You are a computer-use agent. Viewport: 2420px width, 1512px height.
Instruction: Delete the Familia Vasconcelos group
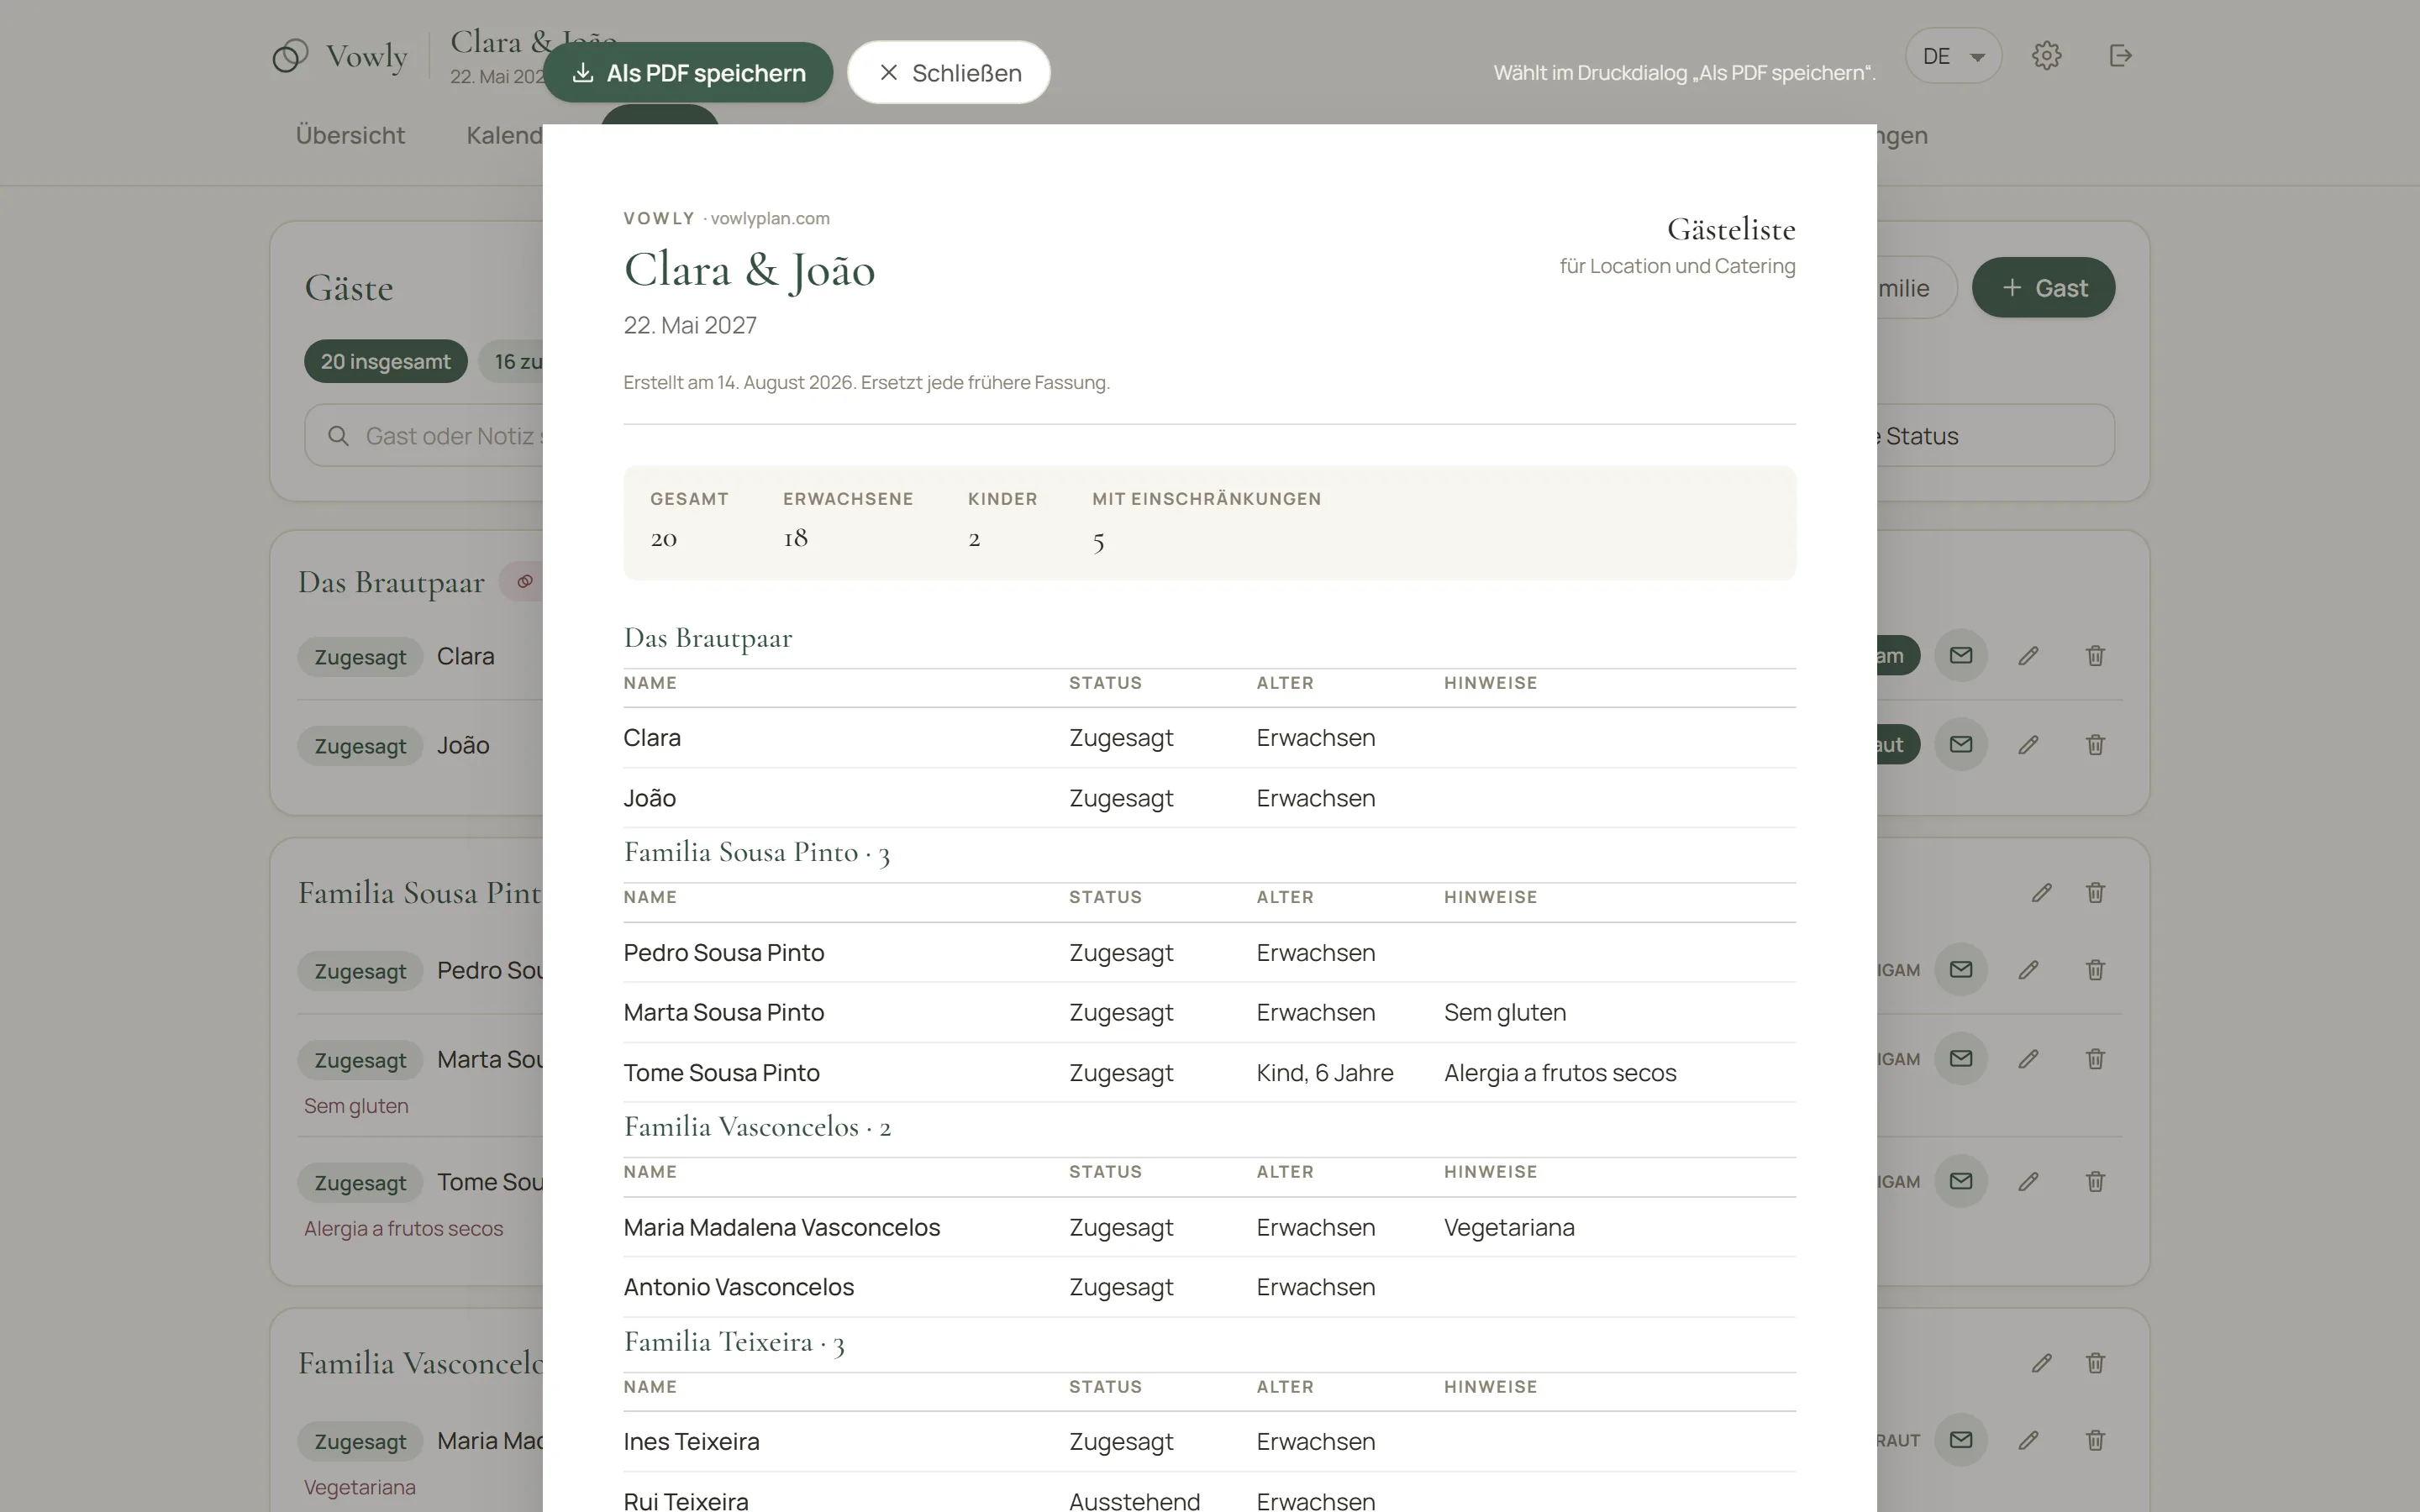click(x=2095, y=1363)
